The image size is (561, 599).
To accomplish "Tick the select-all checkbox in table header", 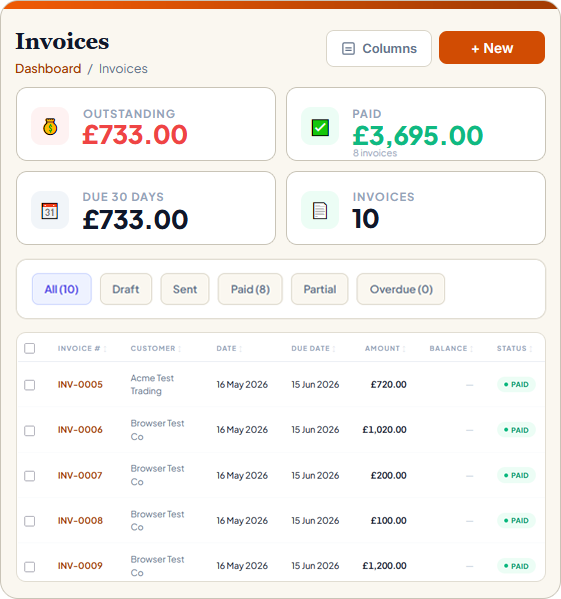I will click(x=29, y=348).
